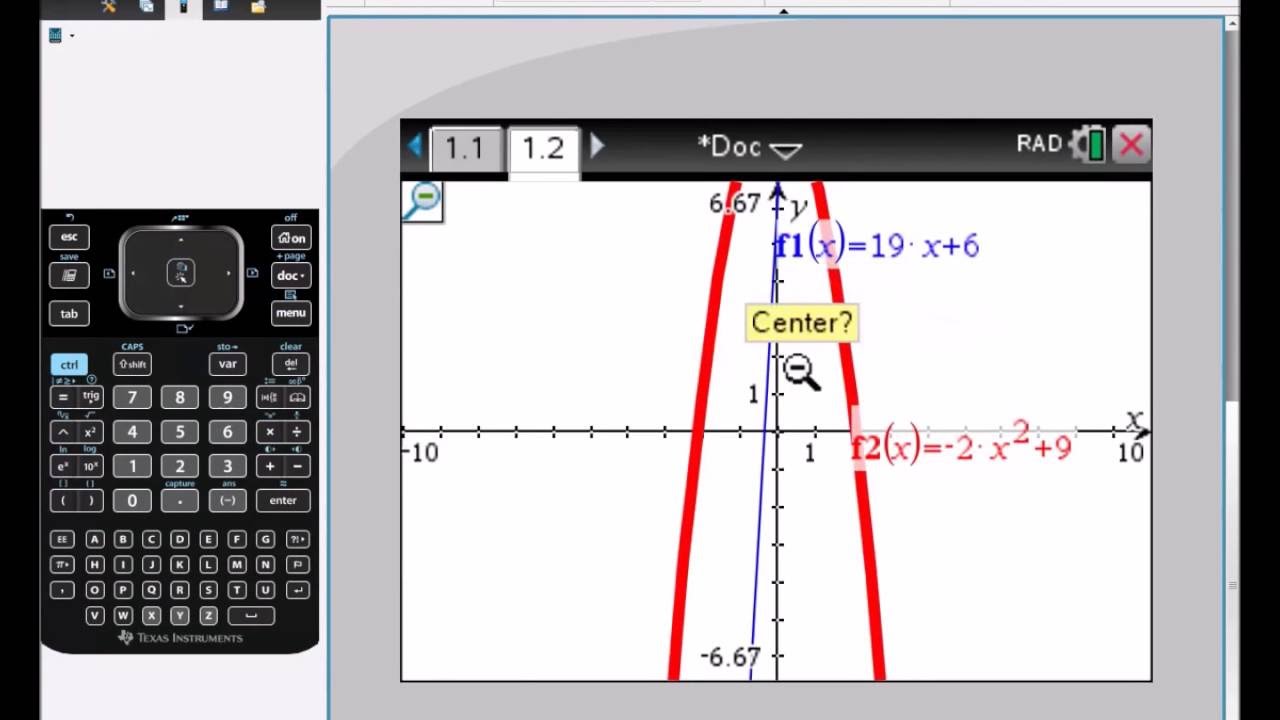Click the touchpad center click button

pyautogui.click(x=181, y=273)
